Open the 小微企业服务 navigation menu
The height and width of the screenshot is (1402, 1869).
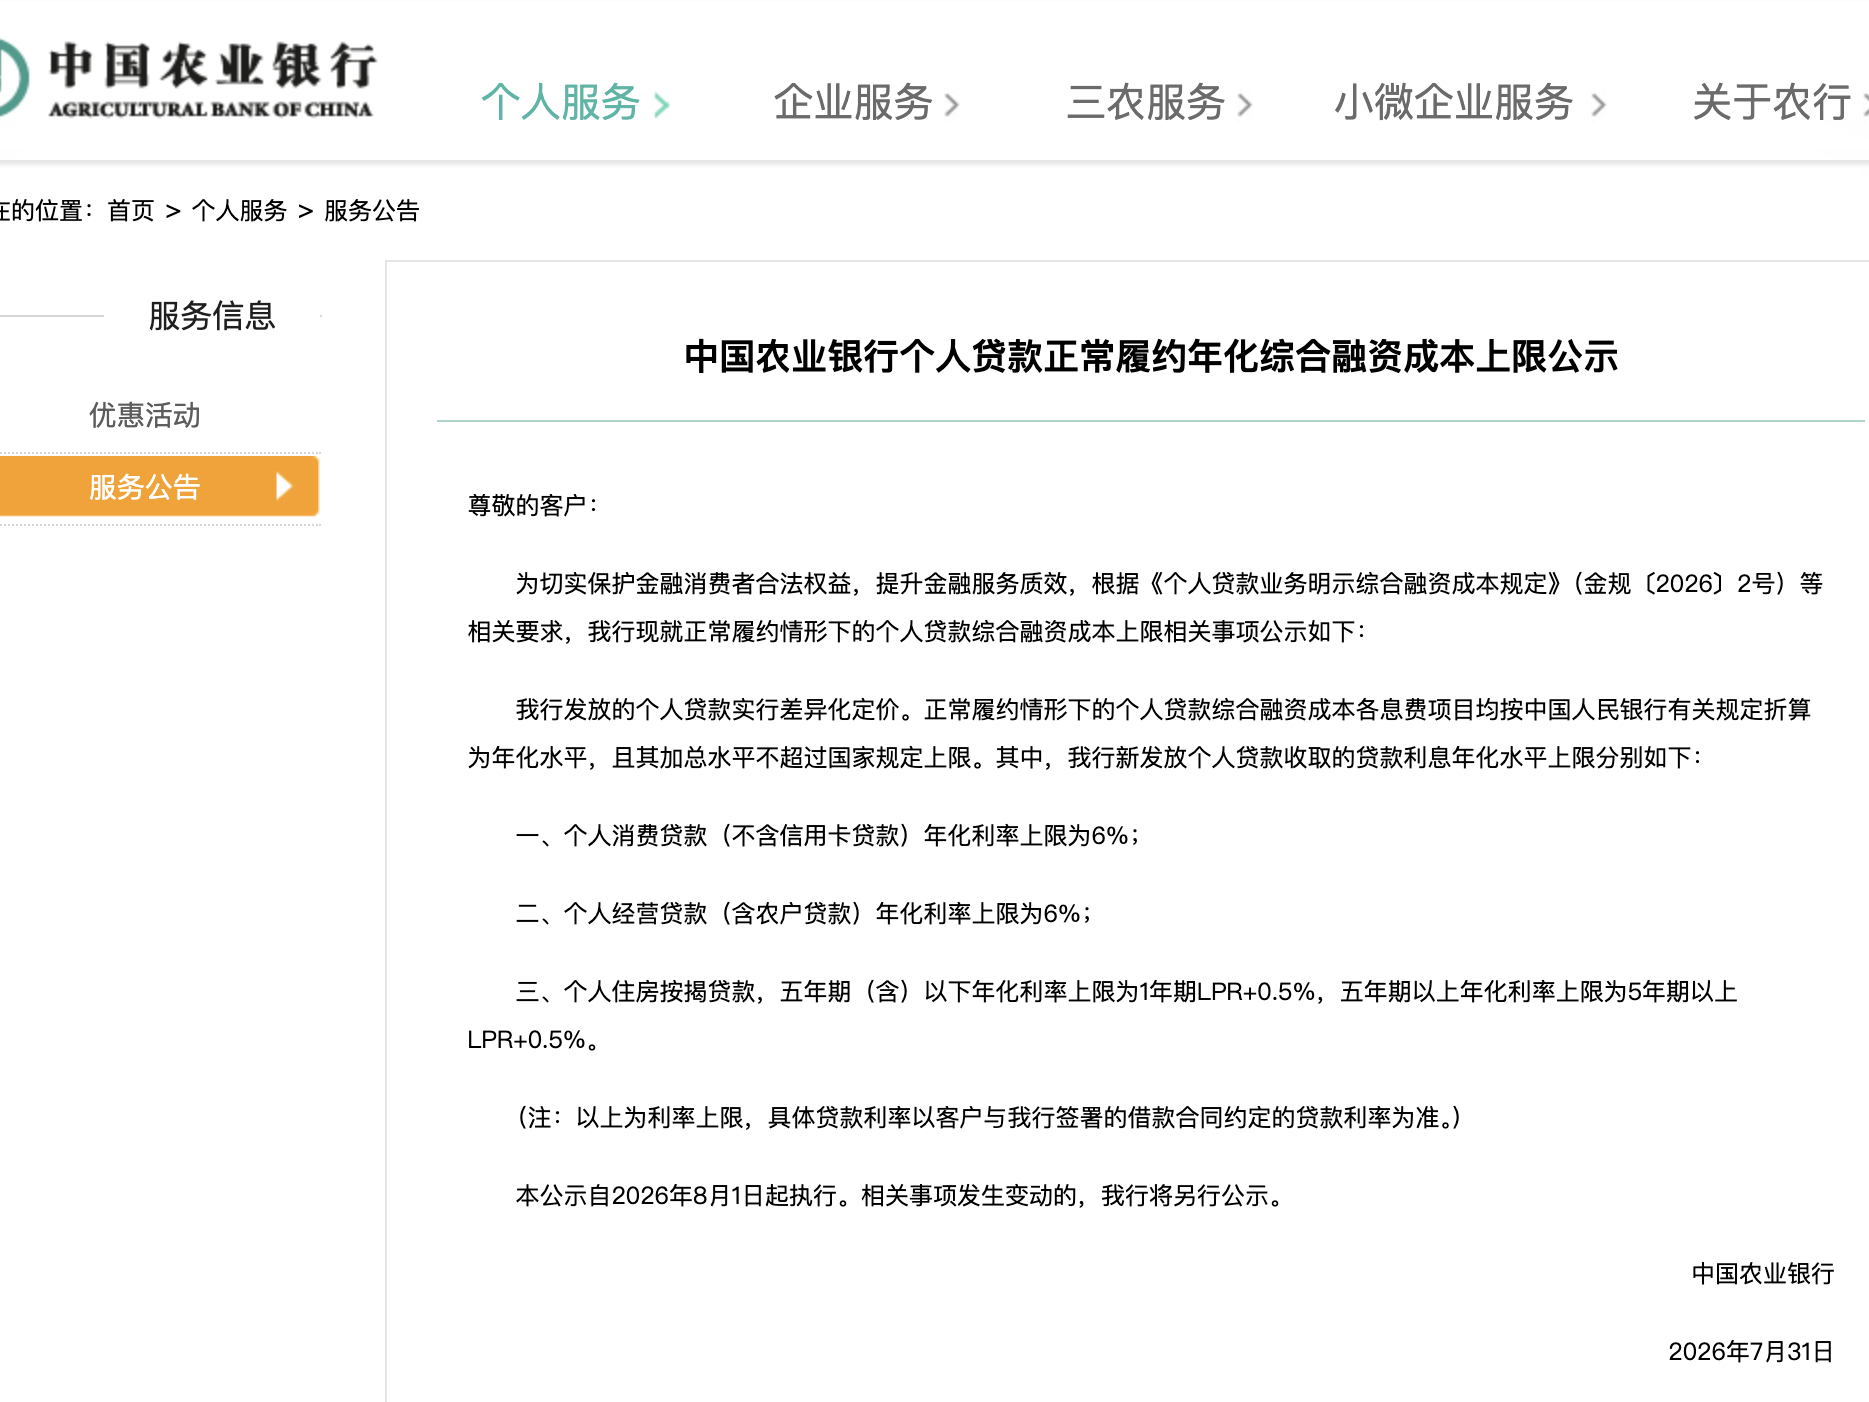coord(1454,103)
